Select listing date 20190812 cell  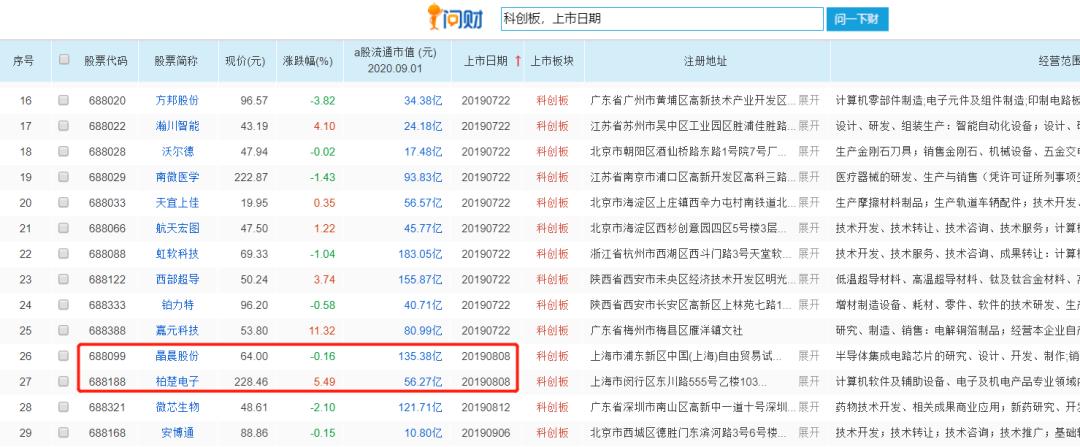(486, 408)
